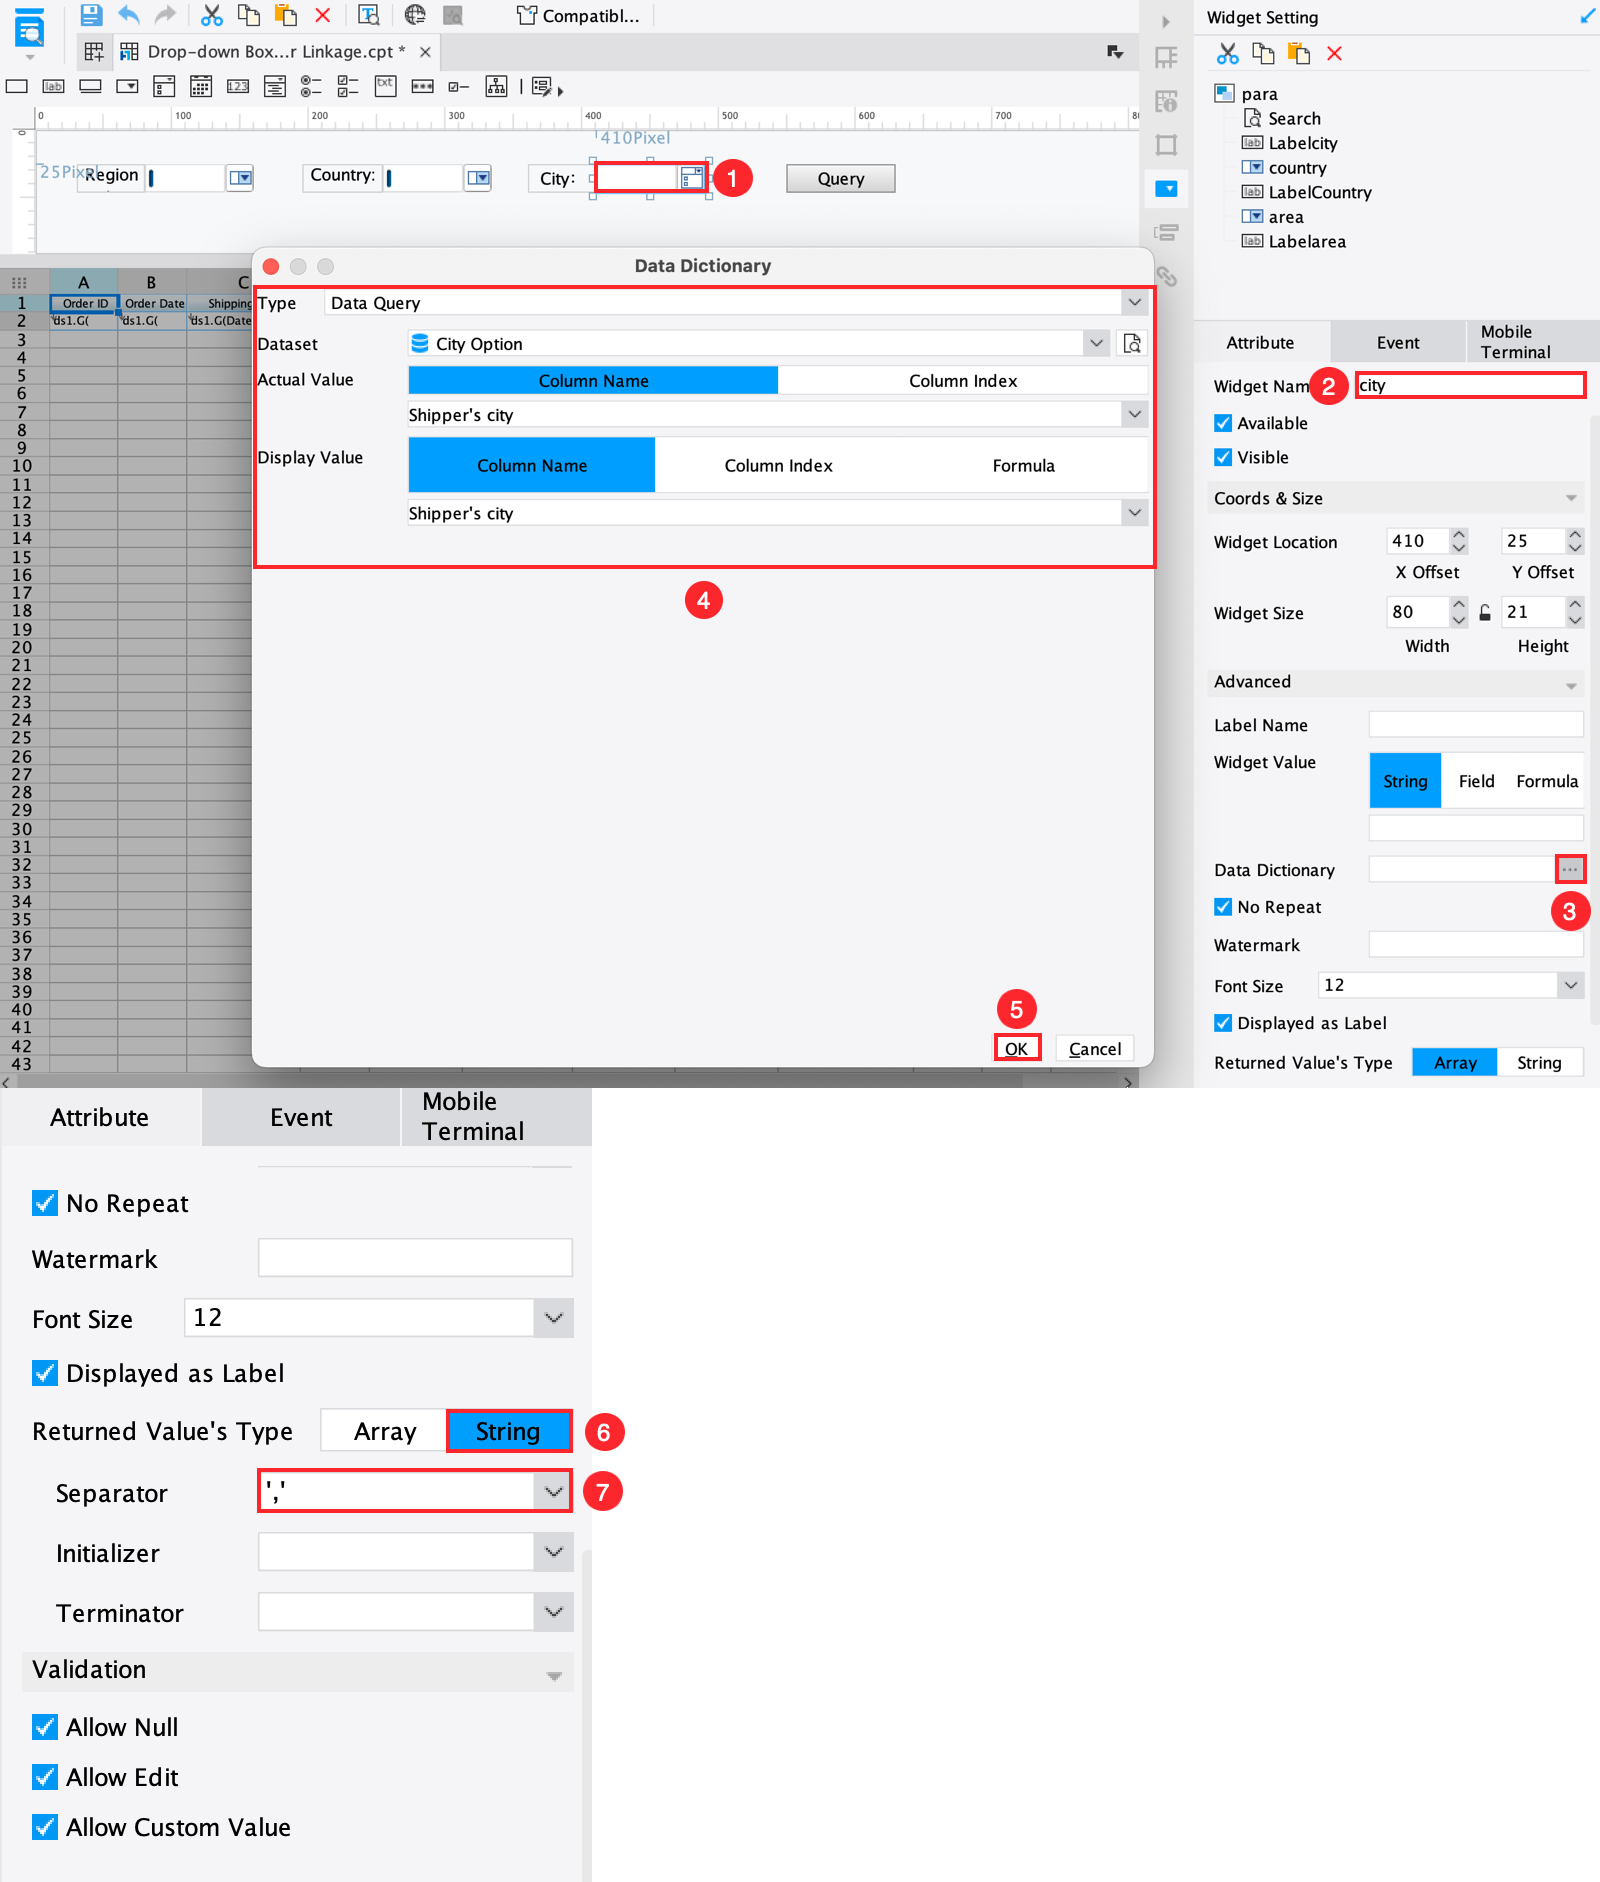Uncheck the Allow Null checkbox
Viewport: 1600px width, 1882px height.
coord(44,1727)
